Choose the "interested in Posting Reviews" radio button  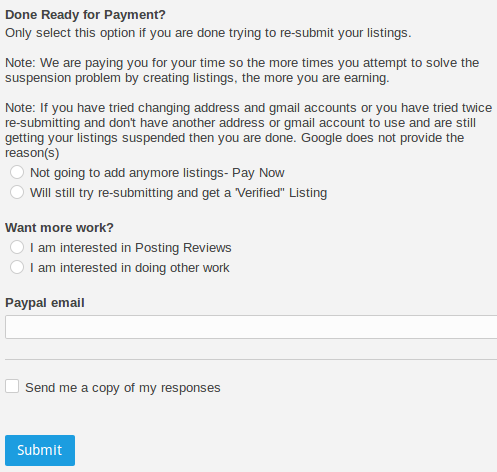[17, 247]
